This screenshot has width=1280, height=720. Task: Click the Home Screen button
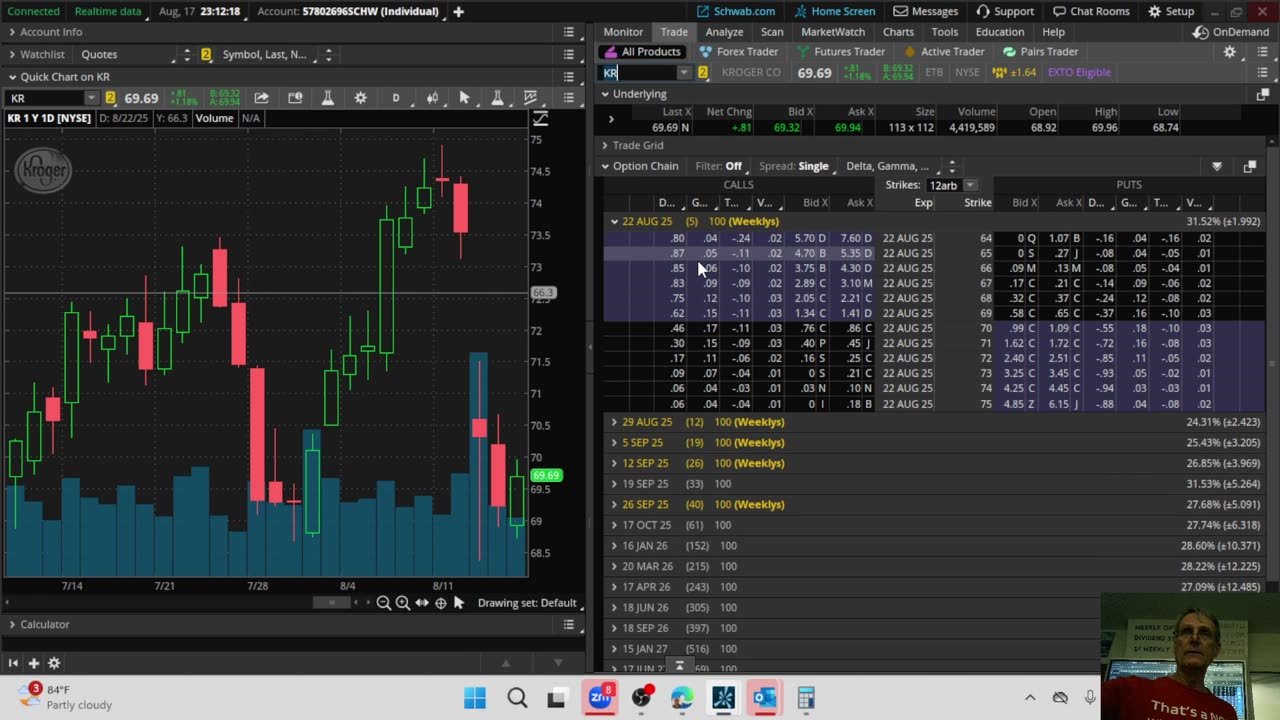click(835, 11)
